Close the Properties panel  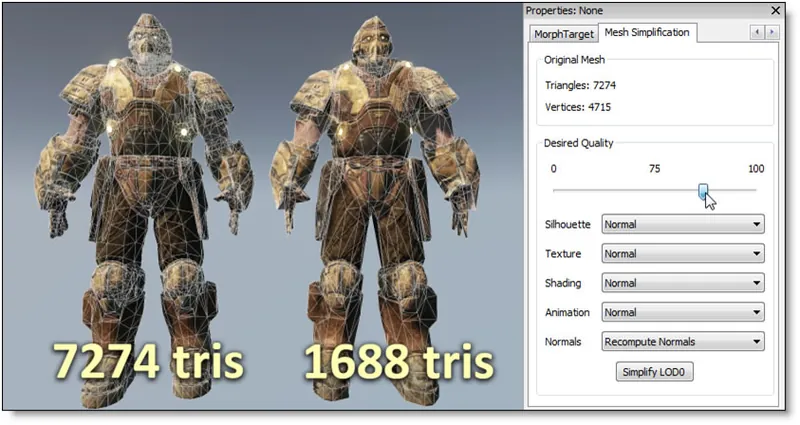click(776, 10)
